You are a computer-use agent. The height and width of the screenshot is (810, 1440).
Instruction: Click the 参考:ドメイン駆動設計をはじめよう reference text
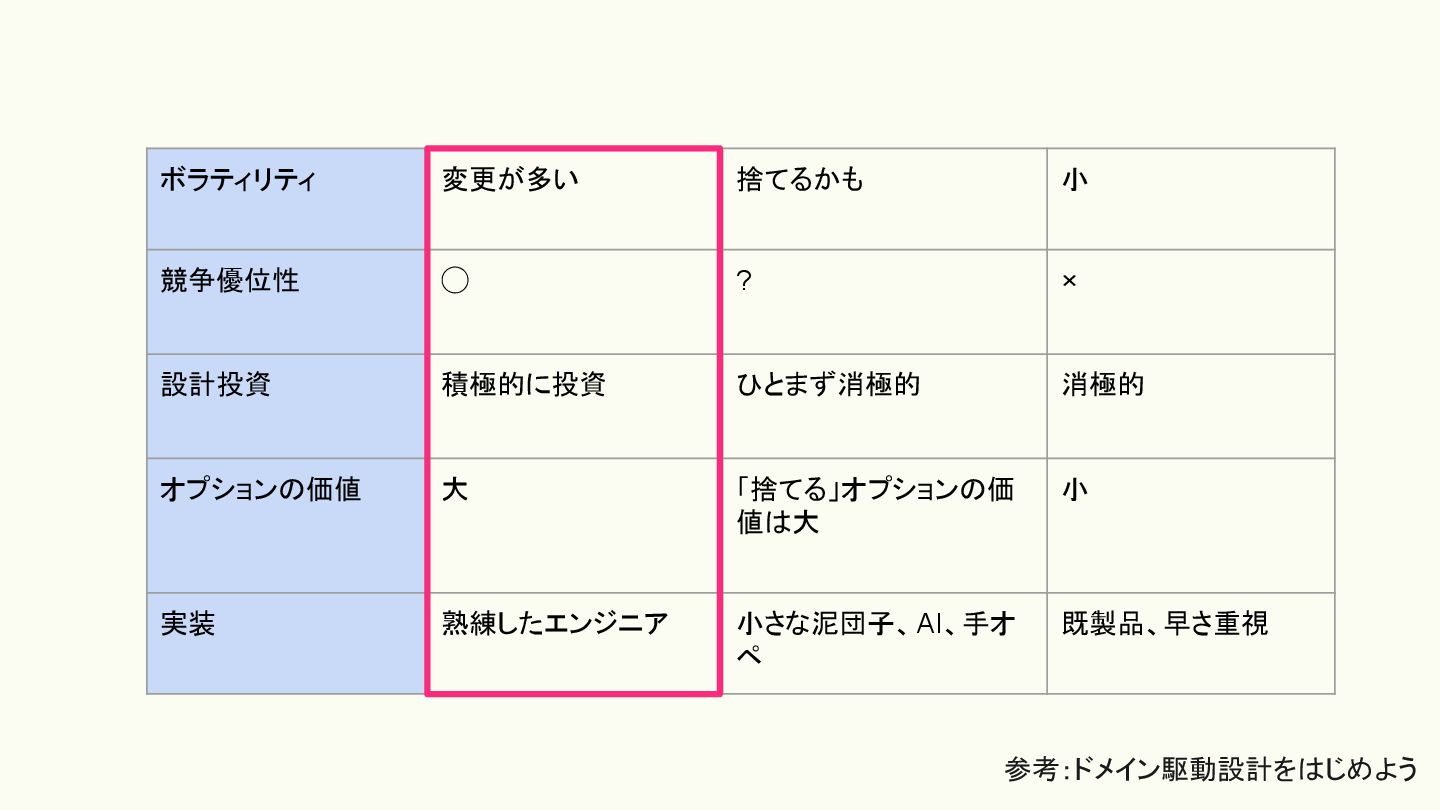tap(1211, 769)
